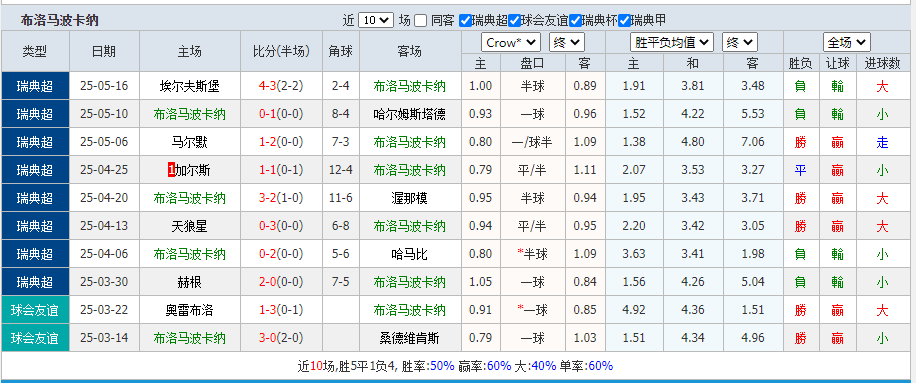This screenshot has height=383, width=916.
Task: Click score 0-1(0-0) on 25-05-10
Action: [282, 114]
